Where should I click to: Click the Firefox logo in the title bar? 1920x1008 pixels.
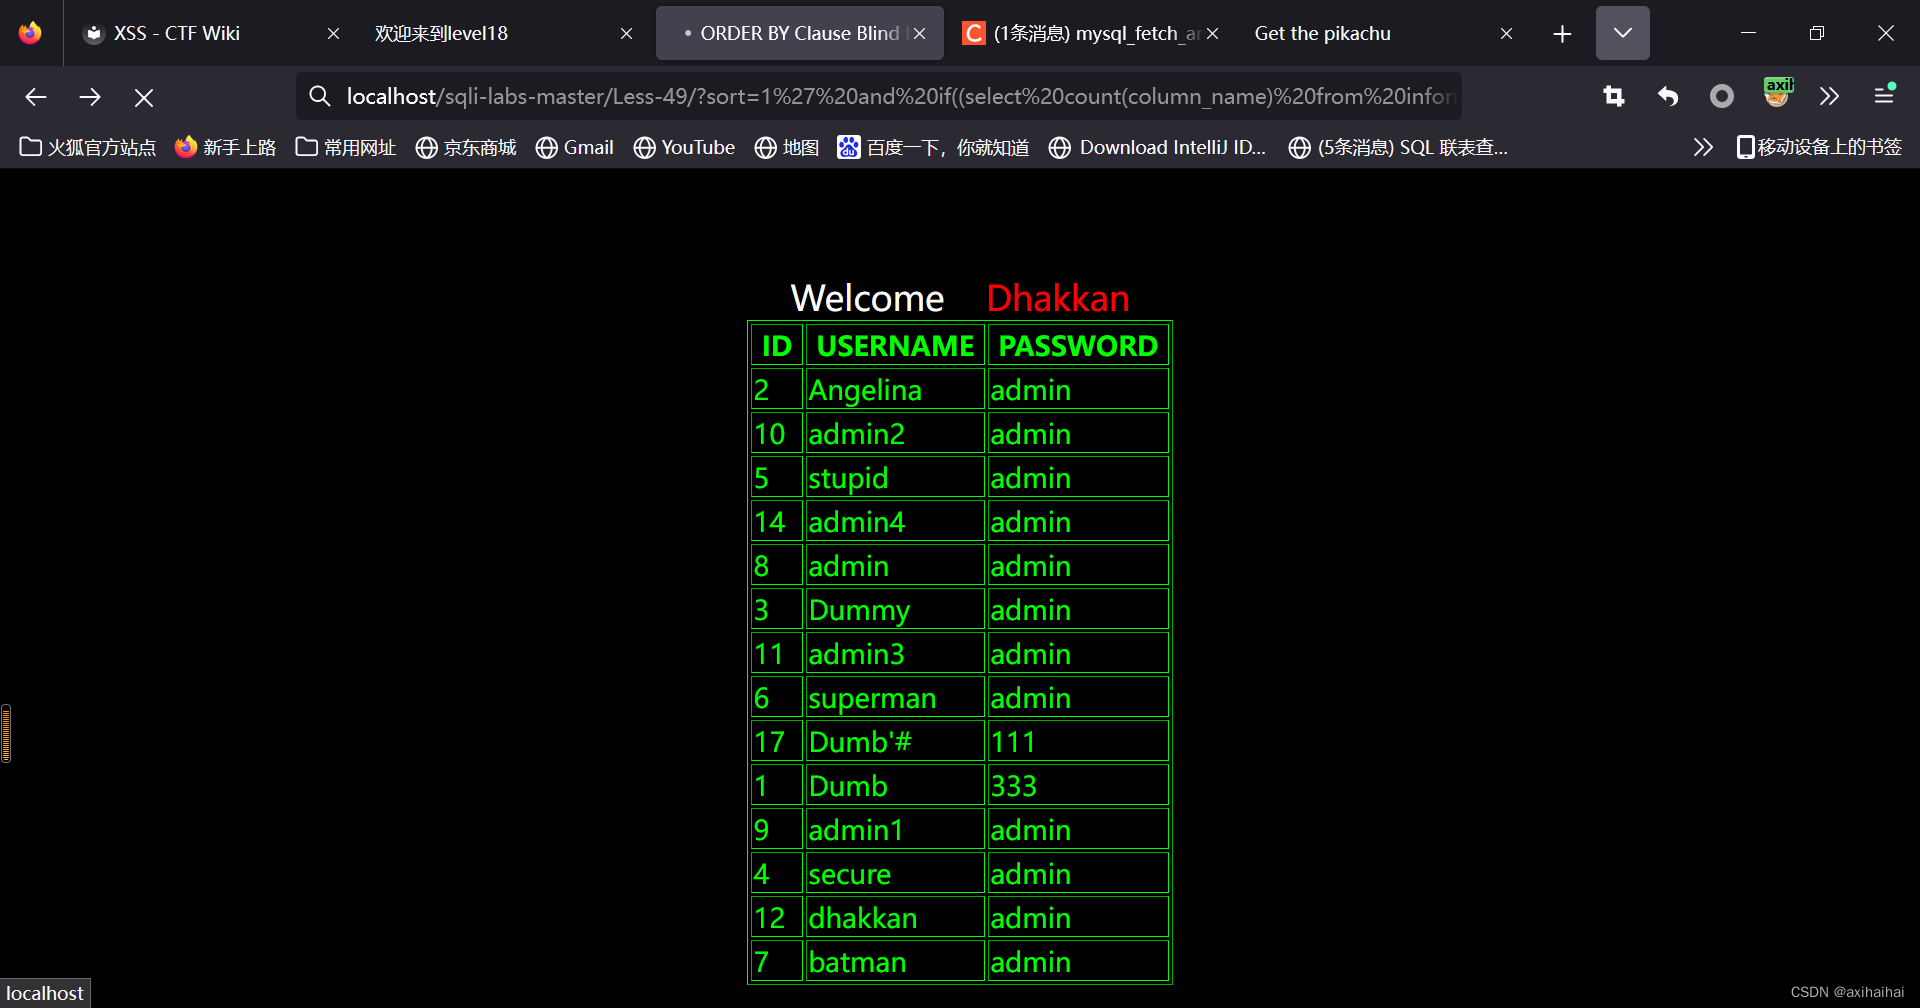(x=29, y=32)
